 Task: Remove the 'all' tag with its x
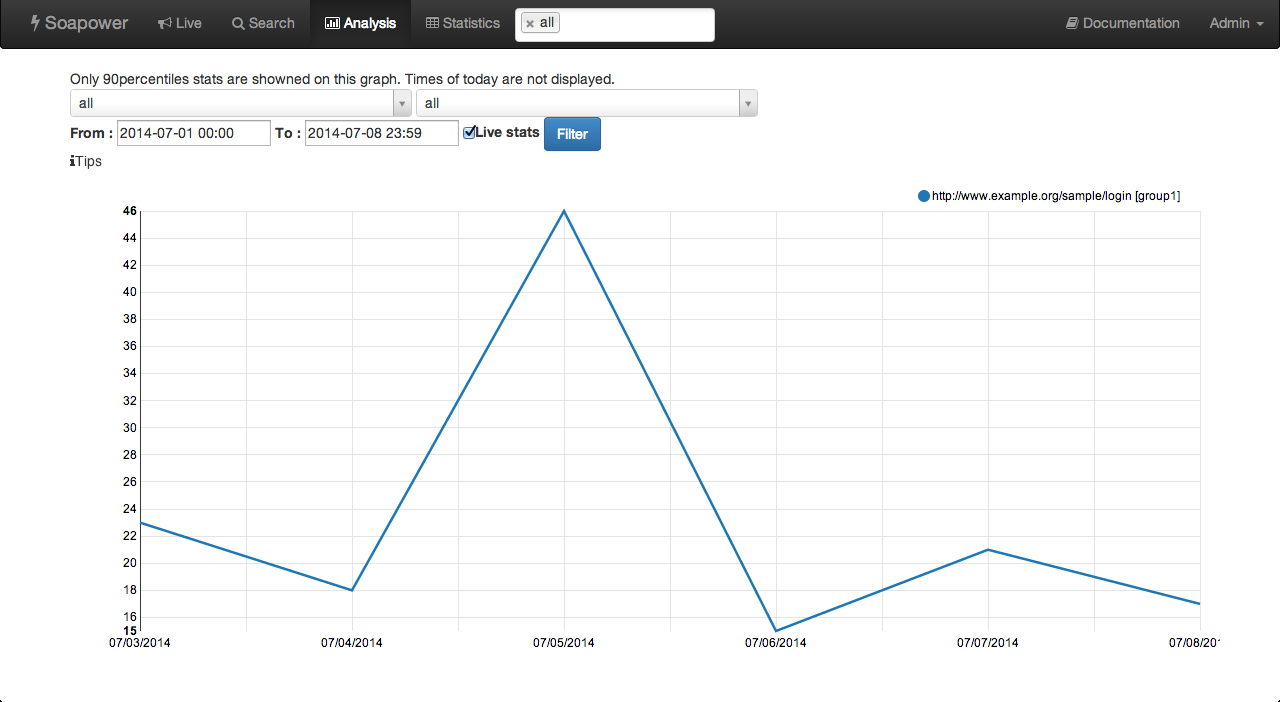point(530,23)
